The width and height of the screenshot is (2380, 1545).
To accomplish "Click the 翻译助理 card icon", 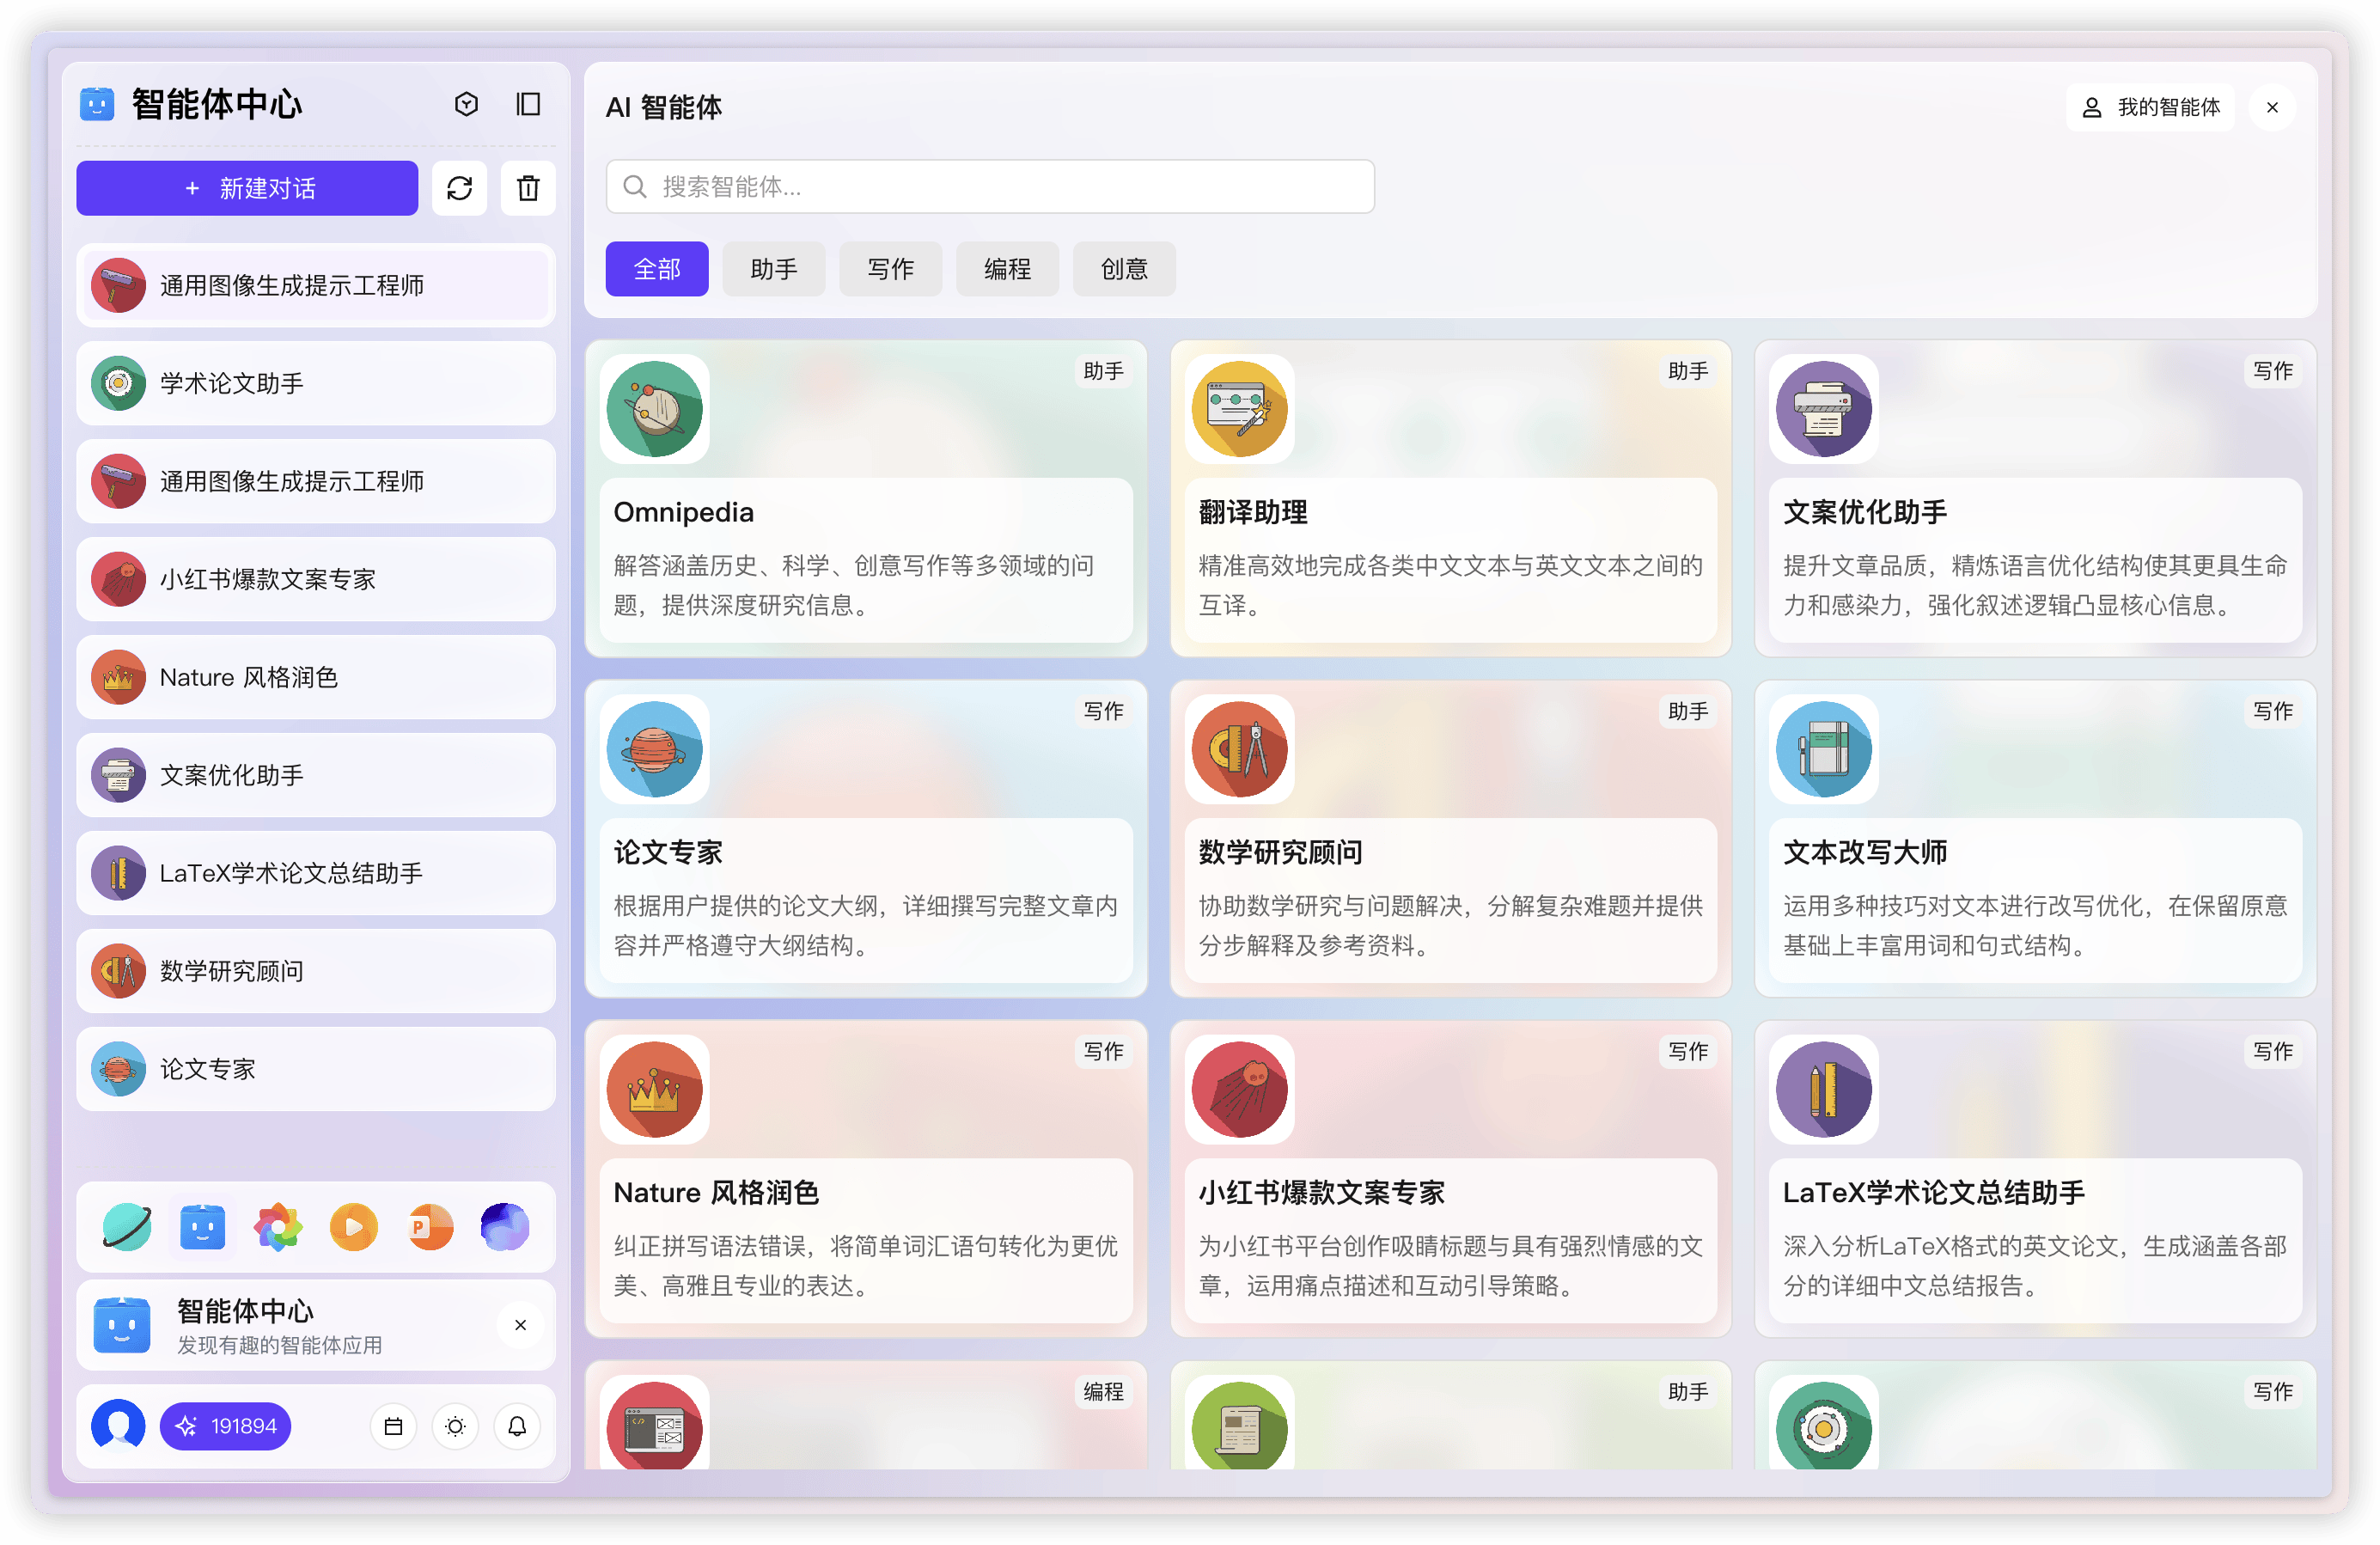I will 1240,409.
